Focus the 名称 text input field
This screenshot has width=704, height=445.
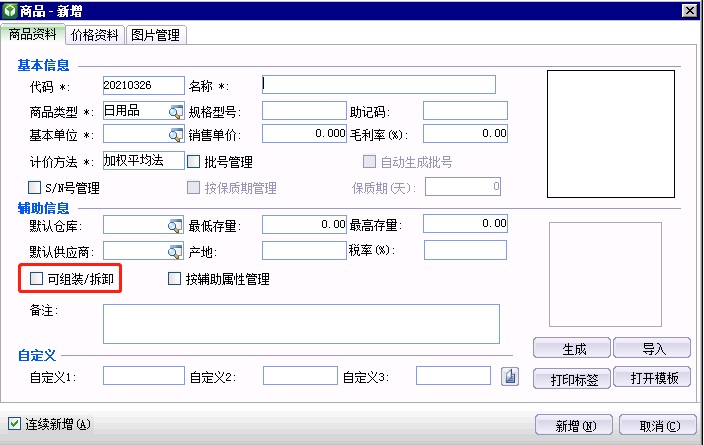(x=378, y=85)
